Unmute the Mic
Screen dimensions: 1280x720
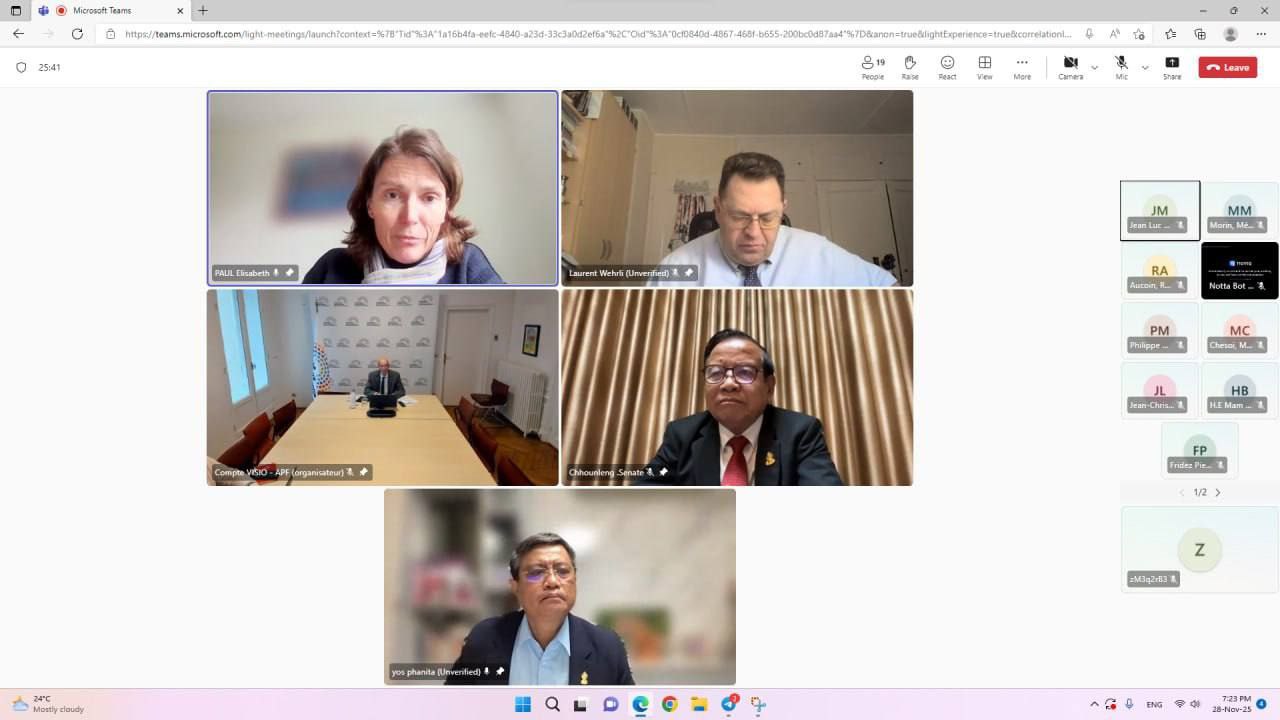(x=1121, y=67)
